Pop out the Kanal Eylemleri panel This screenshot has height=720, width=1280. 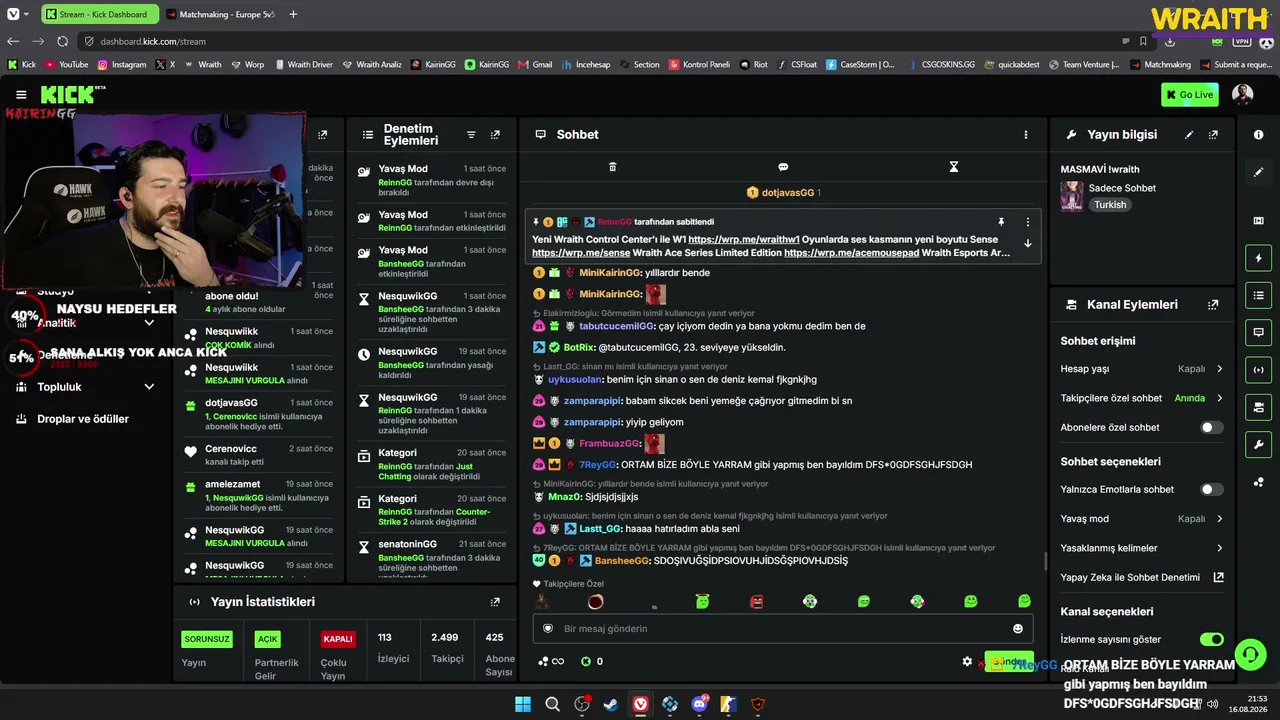tap(1213, 305)
